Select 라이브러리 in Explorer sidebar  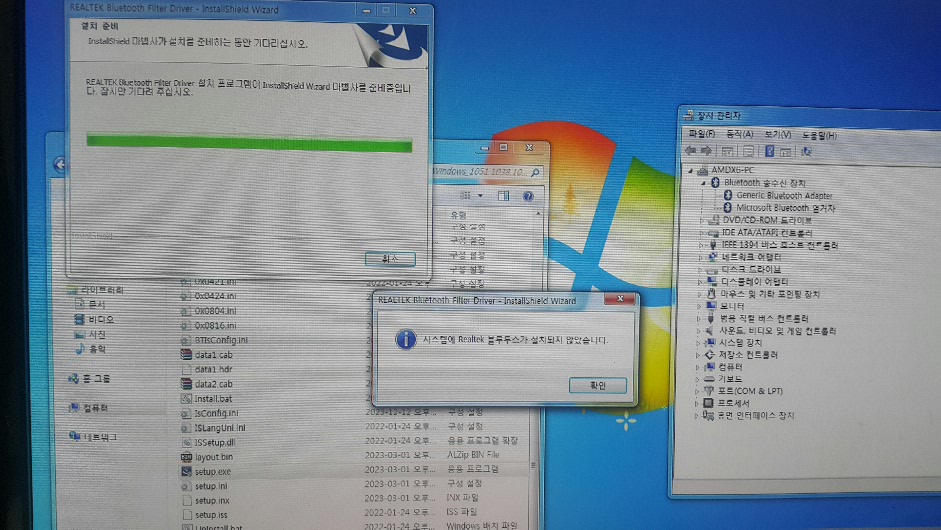96,290
